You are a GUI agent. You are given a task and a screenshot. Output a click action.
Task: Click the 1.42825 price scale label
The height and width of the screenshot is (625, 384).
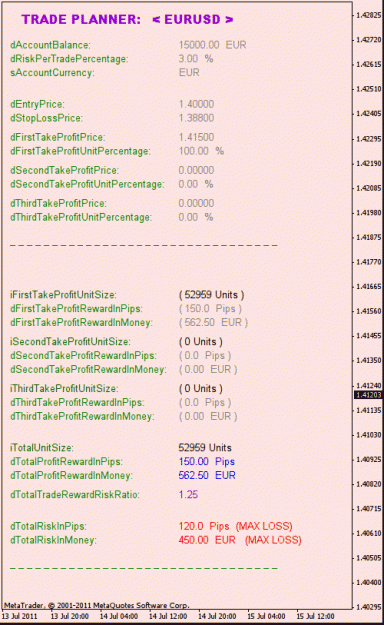(369, 15)
